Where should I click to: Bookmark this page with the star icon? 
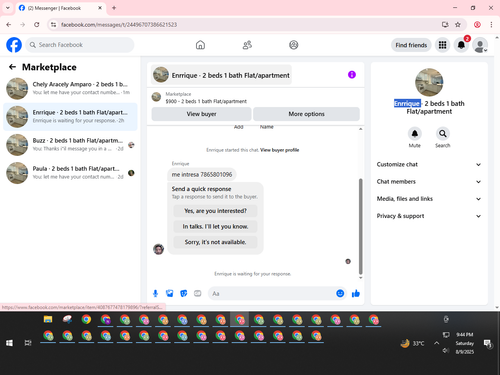[458, 24]
